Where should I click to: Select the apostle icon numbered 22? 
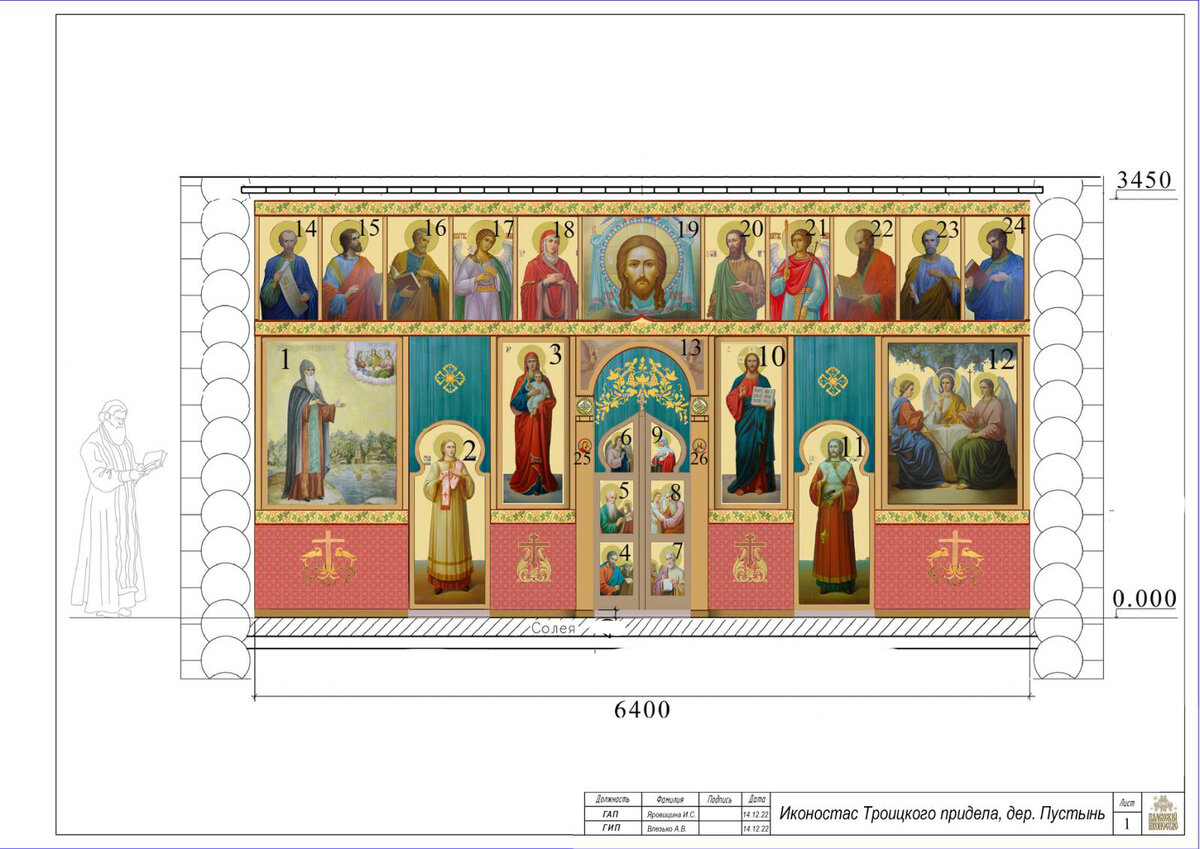click(865, 268)
